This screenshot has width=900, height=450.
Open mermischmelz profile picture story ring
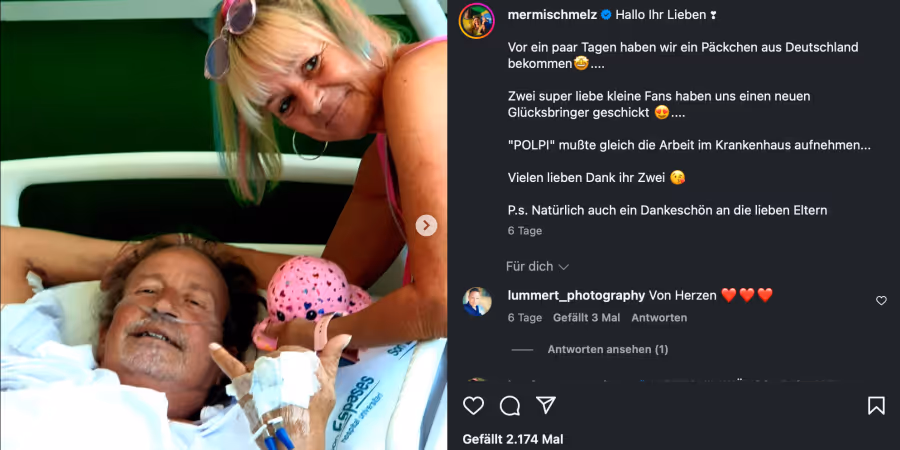(477, 21)
